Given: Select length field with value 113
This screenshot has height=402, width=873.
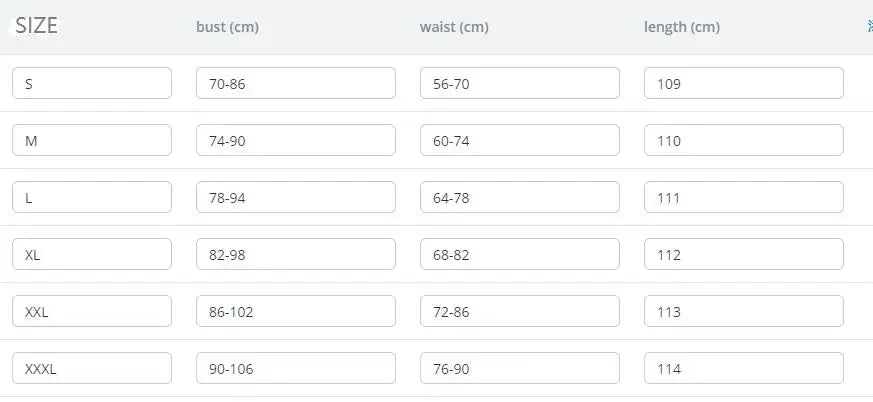Looking at the screenshot, I should [x=743, y=312].
